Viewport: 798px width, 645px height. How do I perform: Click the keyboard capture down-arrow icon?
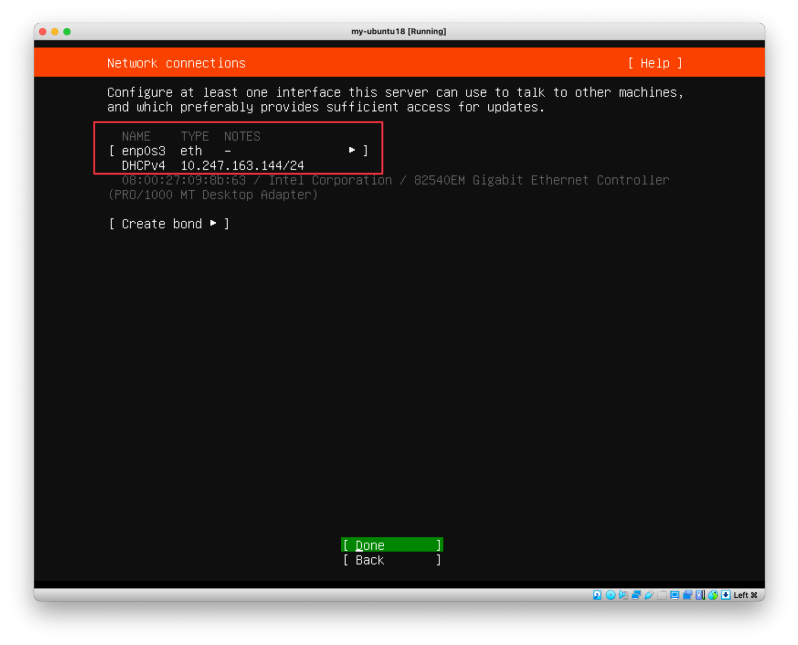pyautogui.click(x=726, y=595)
